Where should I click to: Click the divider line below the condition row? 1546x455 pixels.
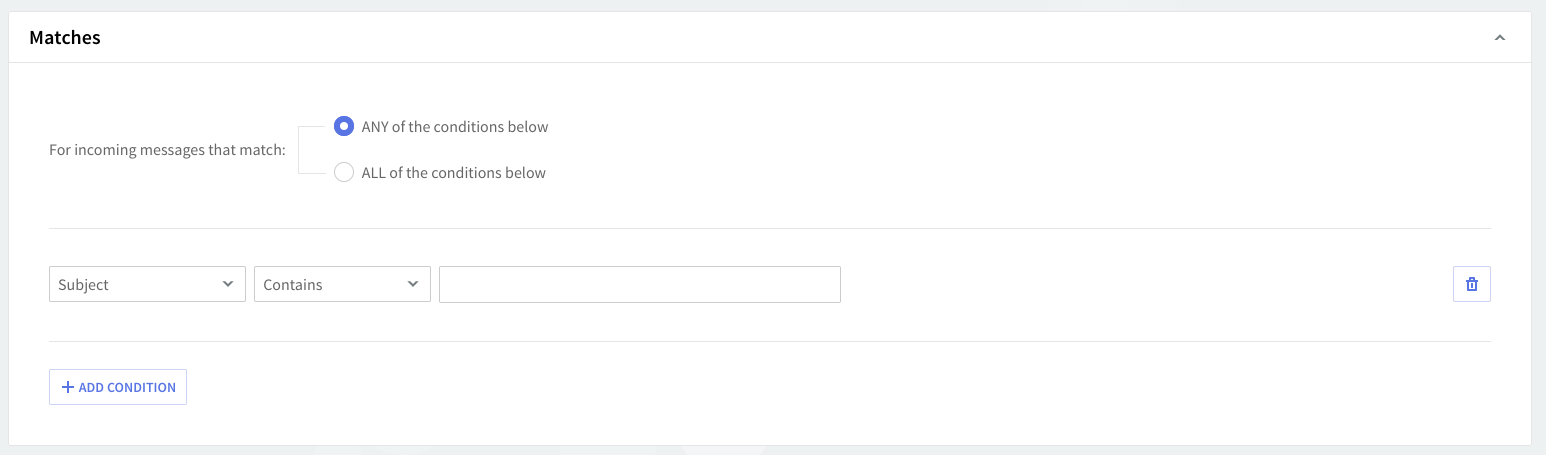[770, 341]
